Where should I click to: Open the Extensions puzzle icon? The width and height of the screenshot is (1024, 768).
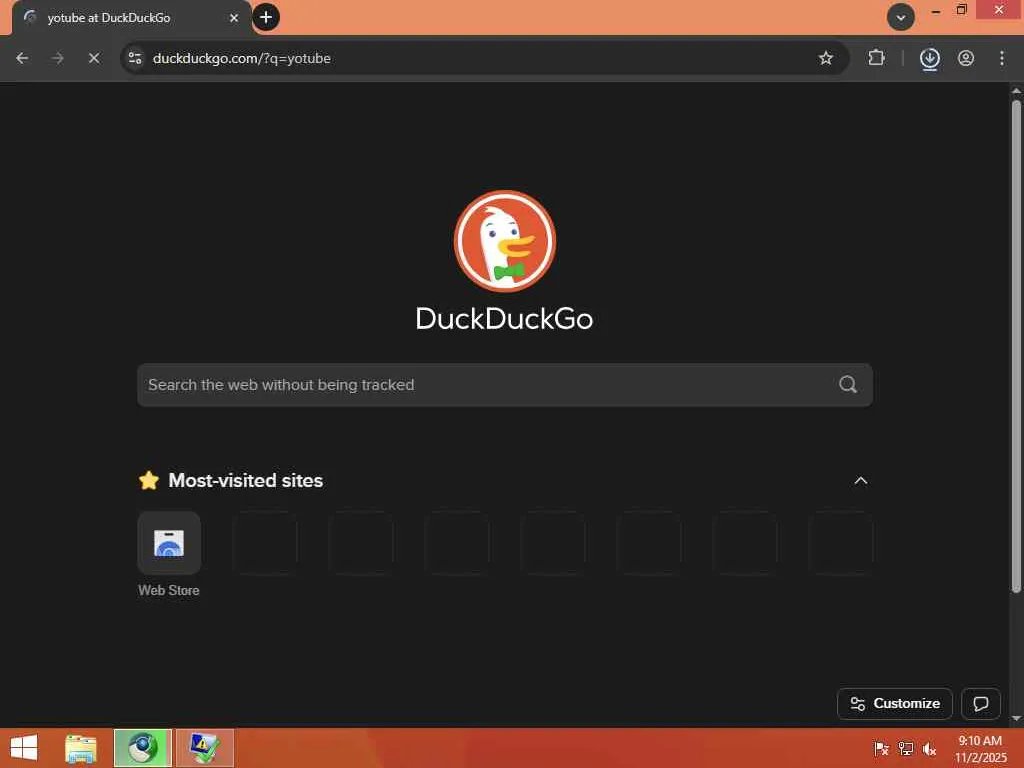(x=876, y=58)
